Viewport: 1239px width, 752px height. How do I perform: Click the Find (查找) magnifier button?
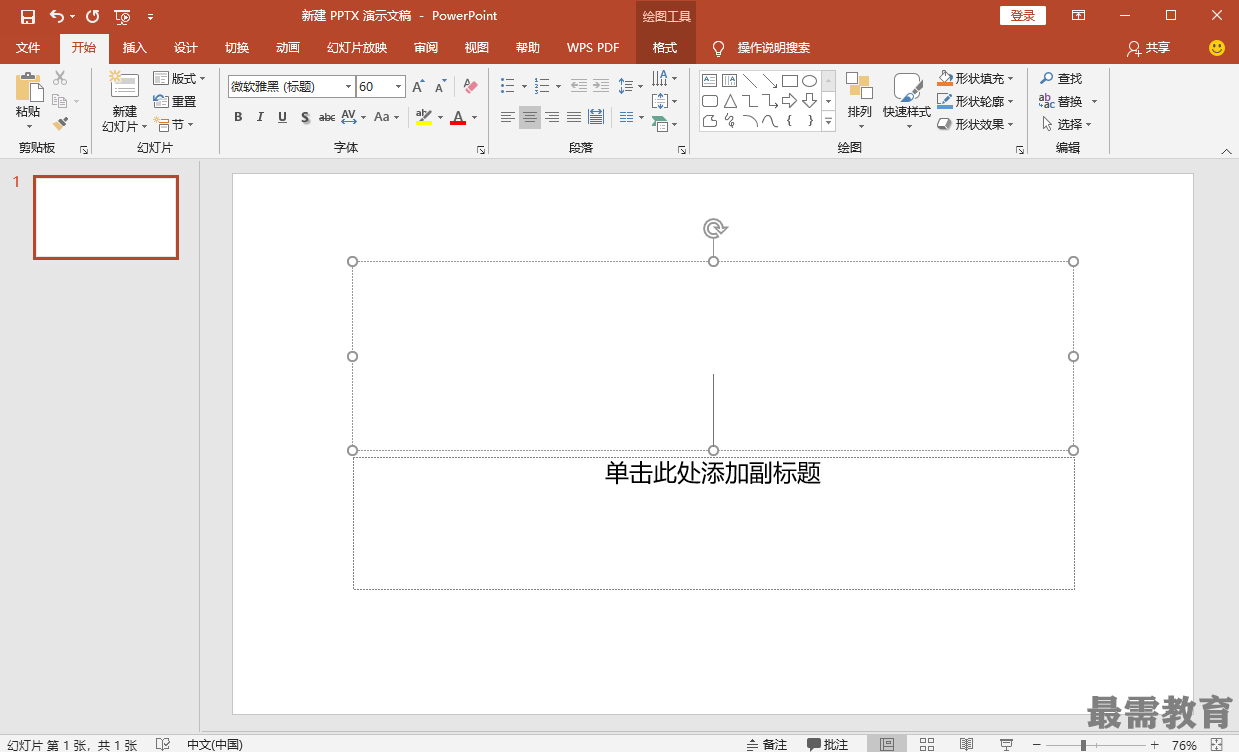tap(1061, 78)
